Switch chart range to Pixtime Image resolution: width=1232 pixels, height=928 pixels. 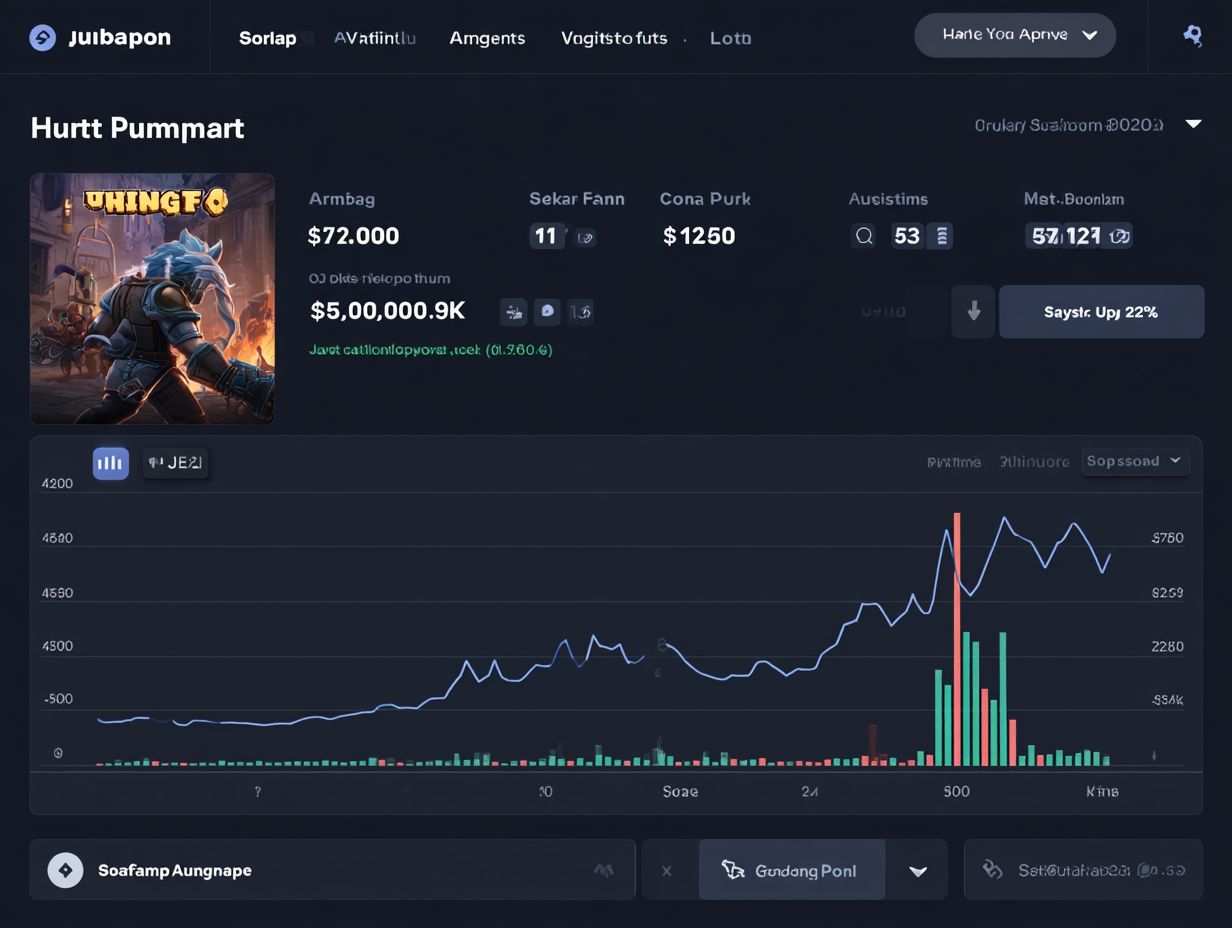click(x=953, y=462)
